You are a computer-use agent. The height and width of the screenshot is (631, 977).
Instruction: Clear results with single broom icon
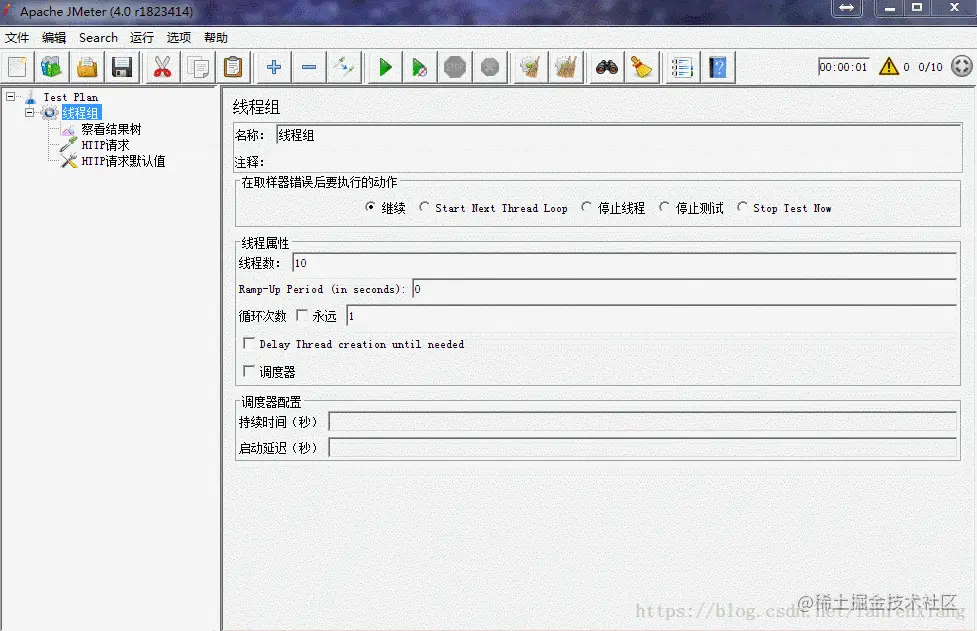530,67
